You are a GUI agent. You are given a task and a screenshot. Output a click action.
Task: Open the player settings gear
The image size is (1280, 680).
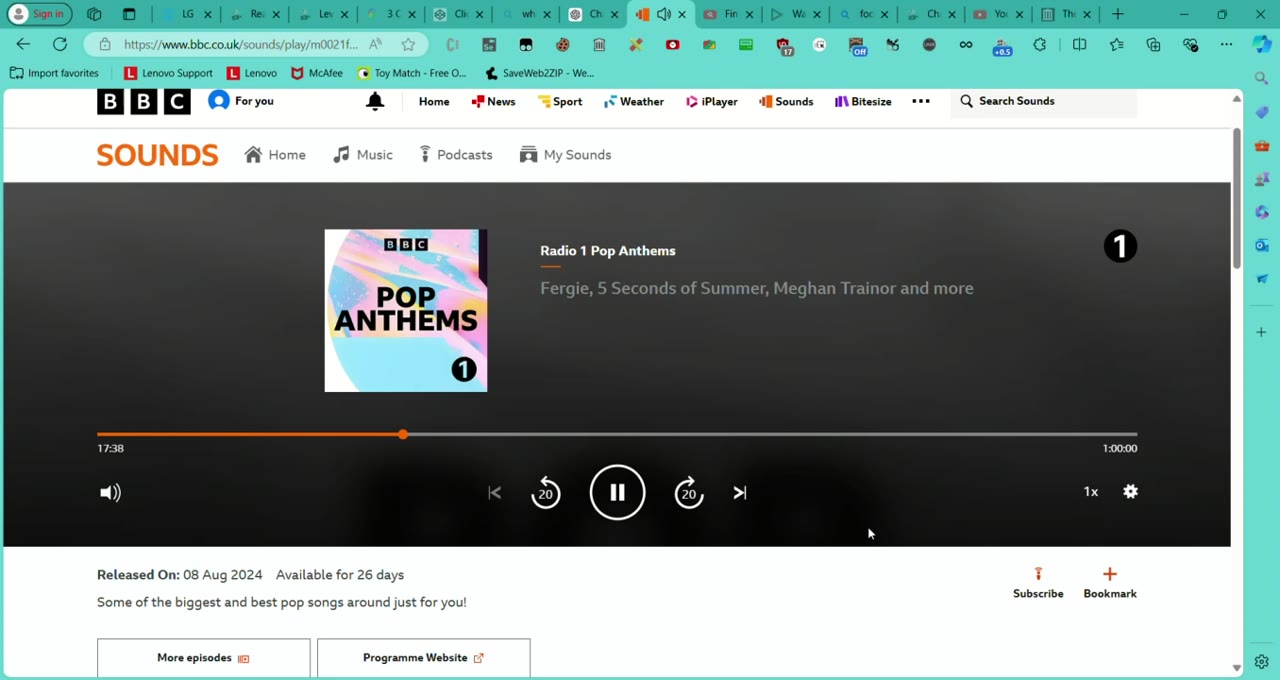[1130, 491]
